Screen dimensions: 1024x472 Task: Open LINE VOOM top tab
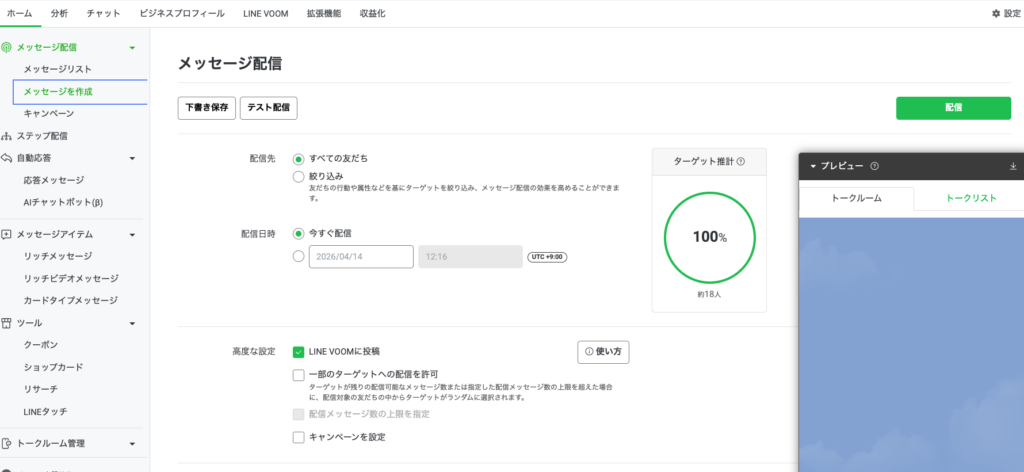[265, 13]
